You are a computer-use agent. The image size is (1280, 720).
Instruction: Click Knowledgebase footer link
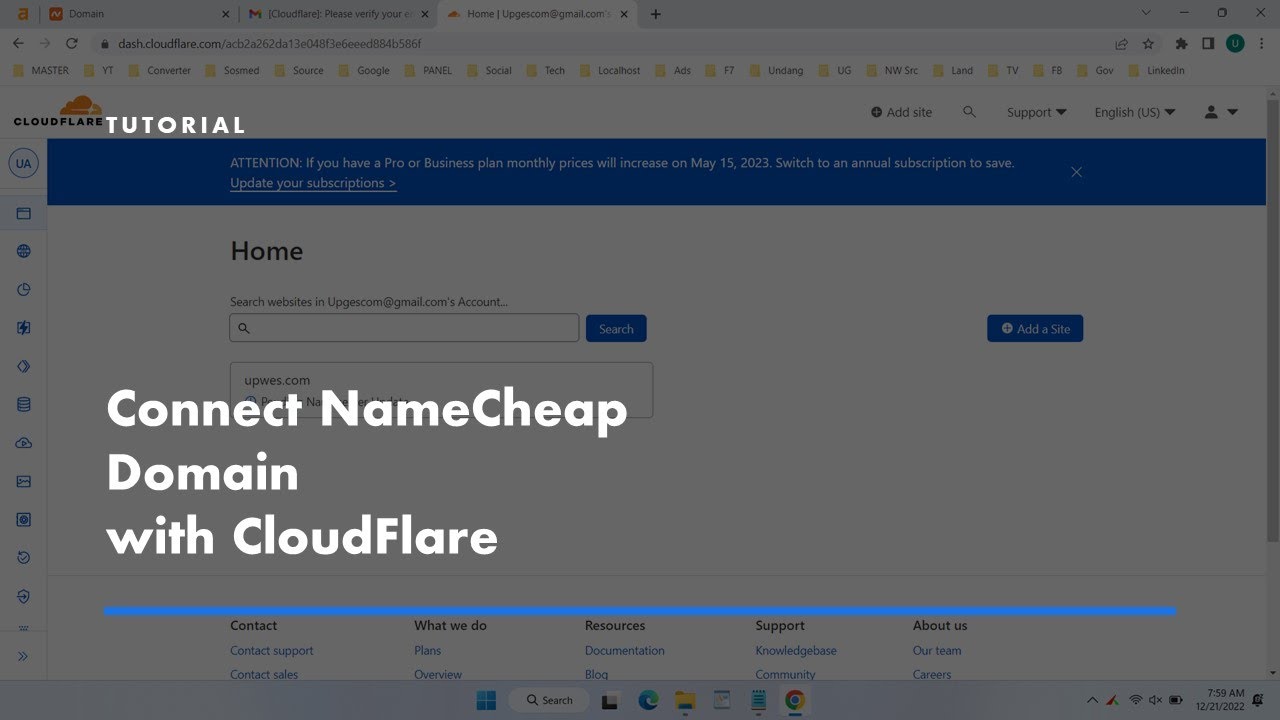pyautogui.click(x=796, y=650)
